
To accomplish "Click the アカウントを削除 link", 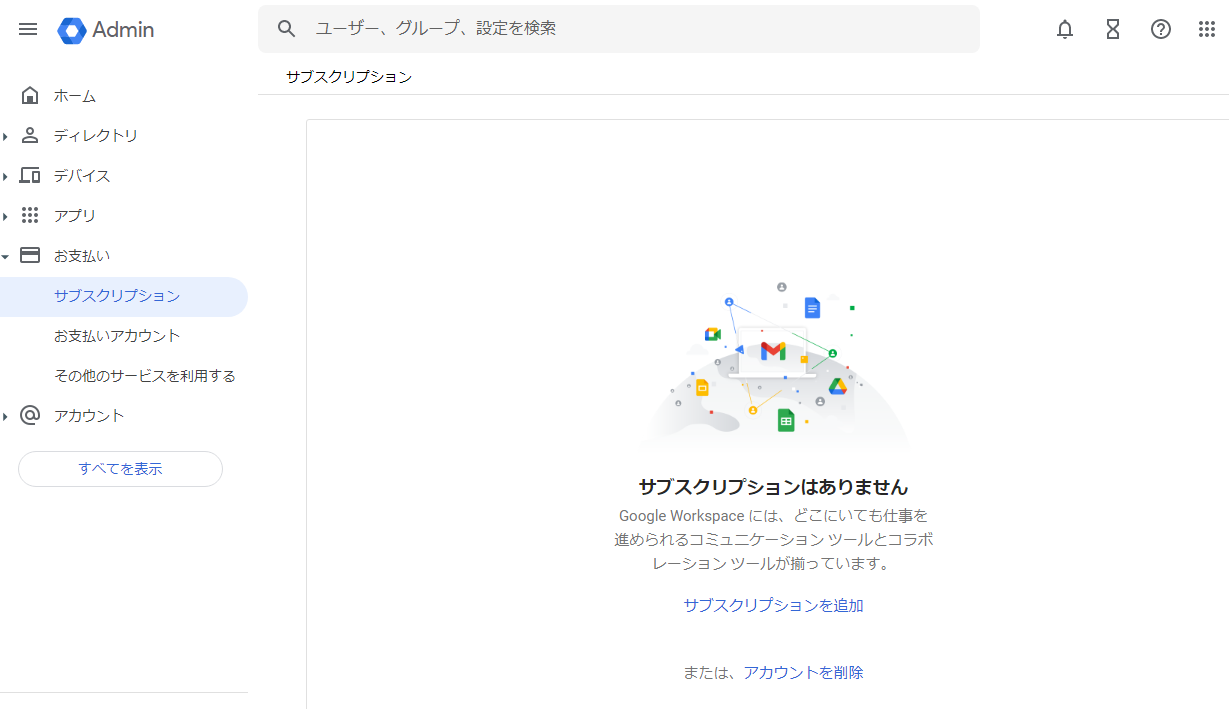I will pyautogui.click(x=803, y=672).
